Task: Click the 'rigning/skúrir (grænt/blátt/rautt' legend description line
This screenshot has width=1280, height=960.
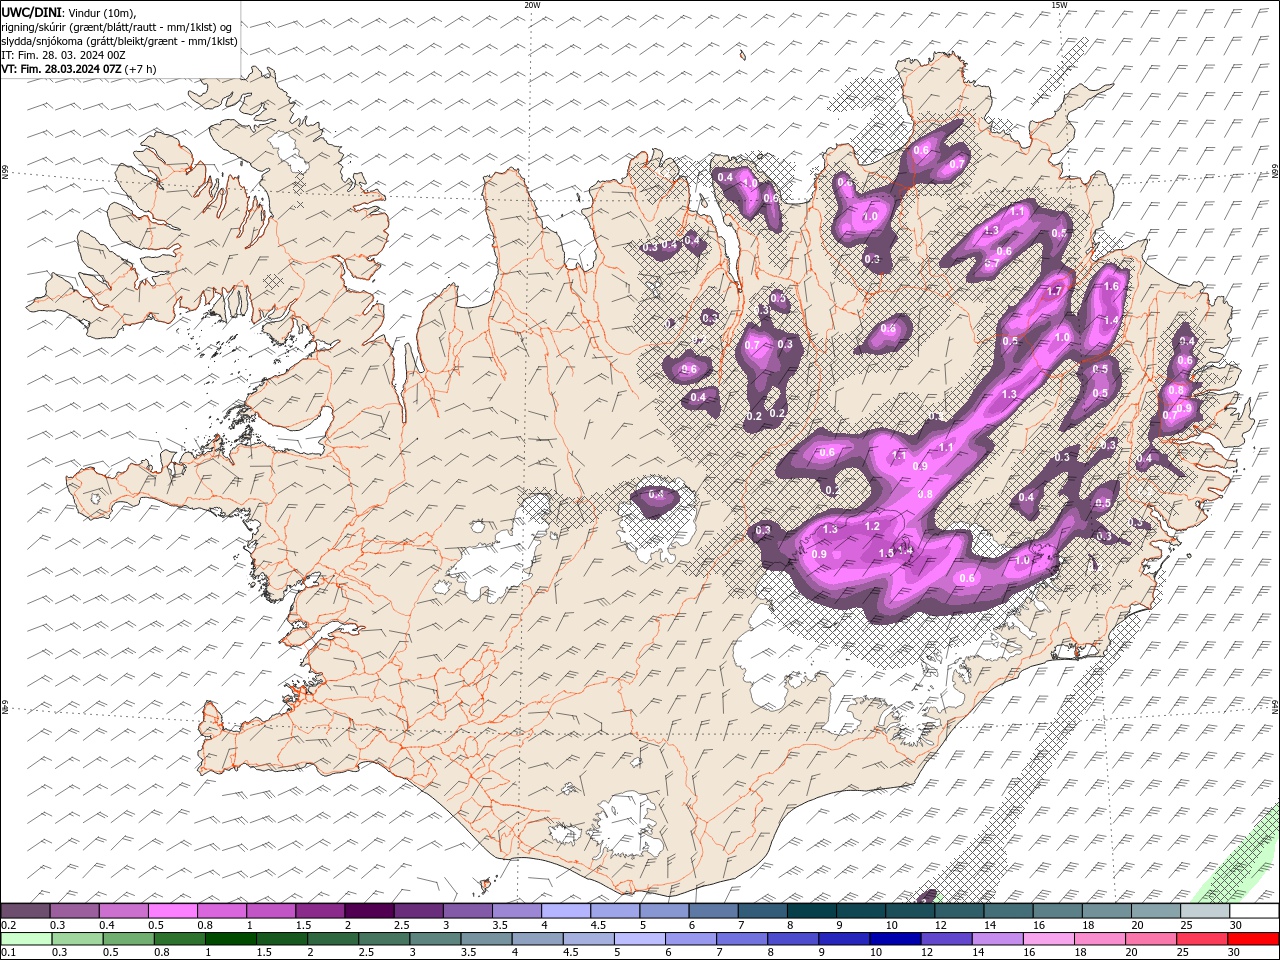Action: click(x=117, y=26)
